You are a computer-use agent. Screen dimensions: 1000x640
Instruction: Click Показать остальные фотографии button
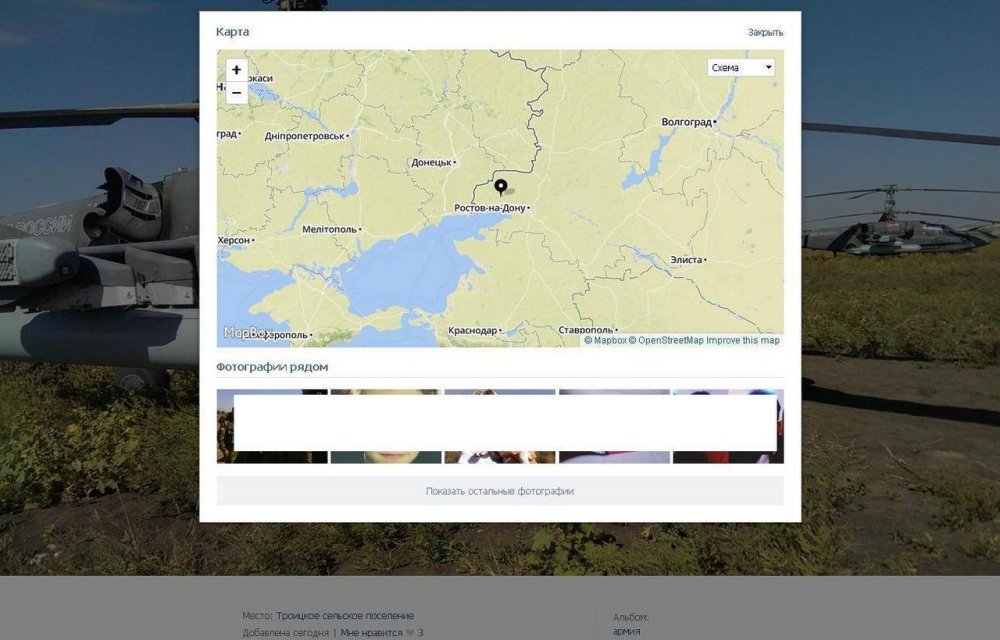tap(500, 491)
